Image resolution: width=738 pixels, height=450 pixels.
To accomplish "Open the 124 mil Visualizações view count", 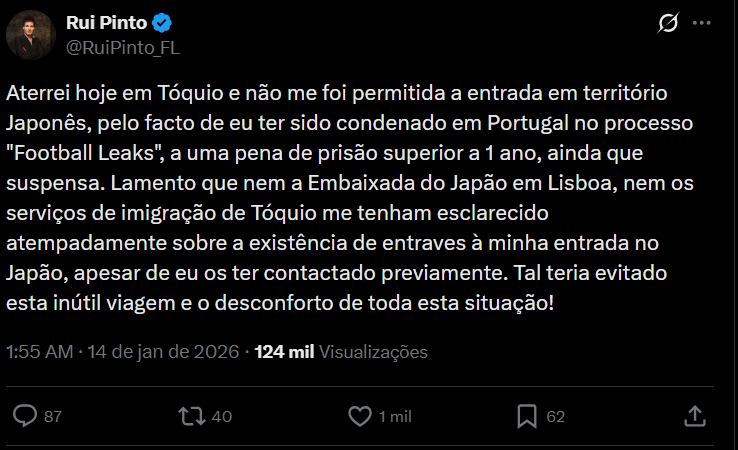I will tap(284, 352).
